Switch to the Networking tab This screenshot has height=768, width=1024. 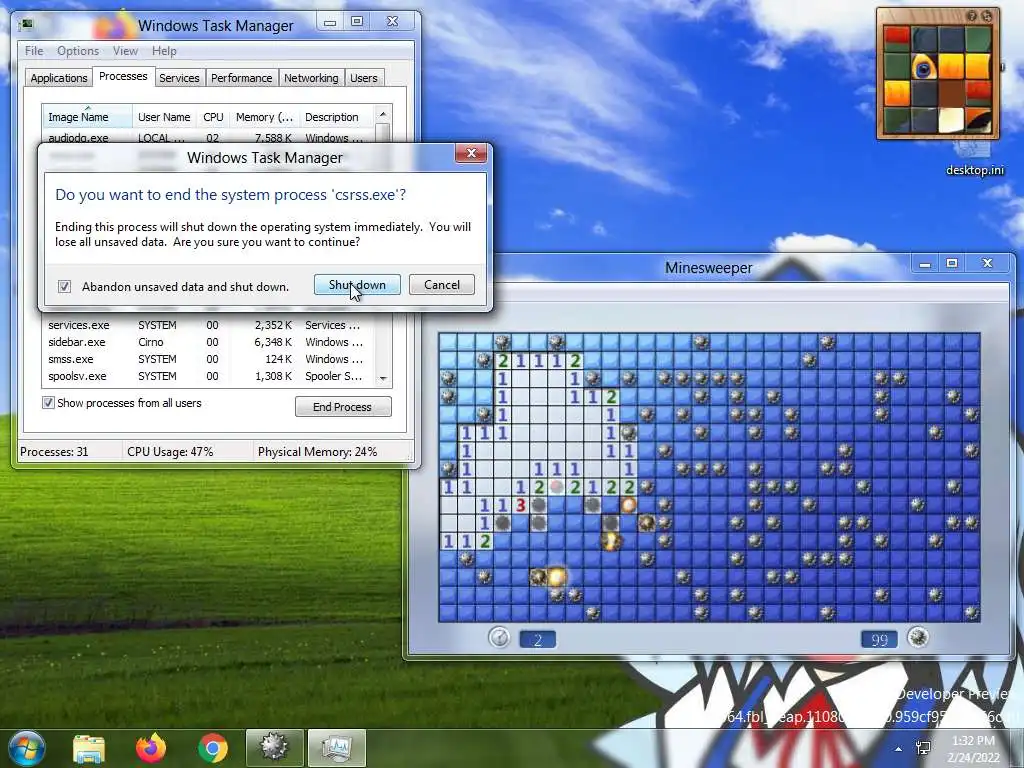coord(311,78)
